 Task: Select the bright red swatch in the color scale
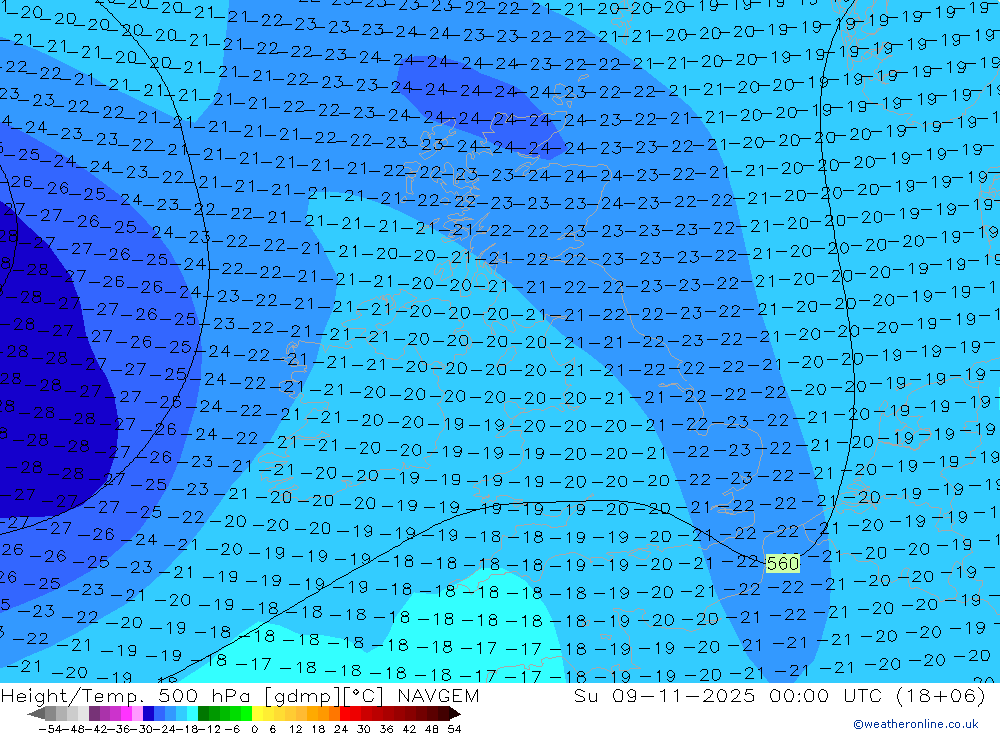(x=345, y=714)
